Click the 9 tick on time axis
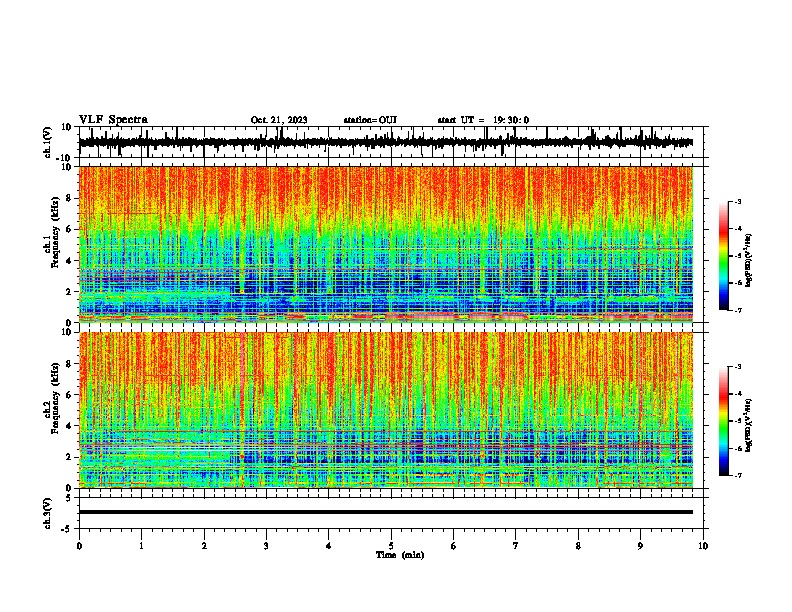This screenshot has width=792, height=612. point(640,546)
